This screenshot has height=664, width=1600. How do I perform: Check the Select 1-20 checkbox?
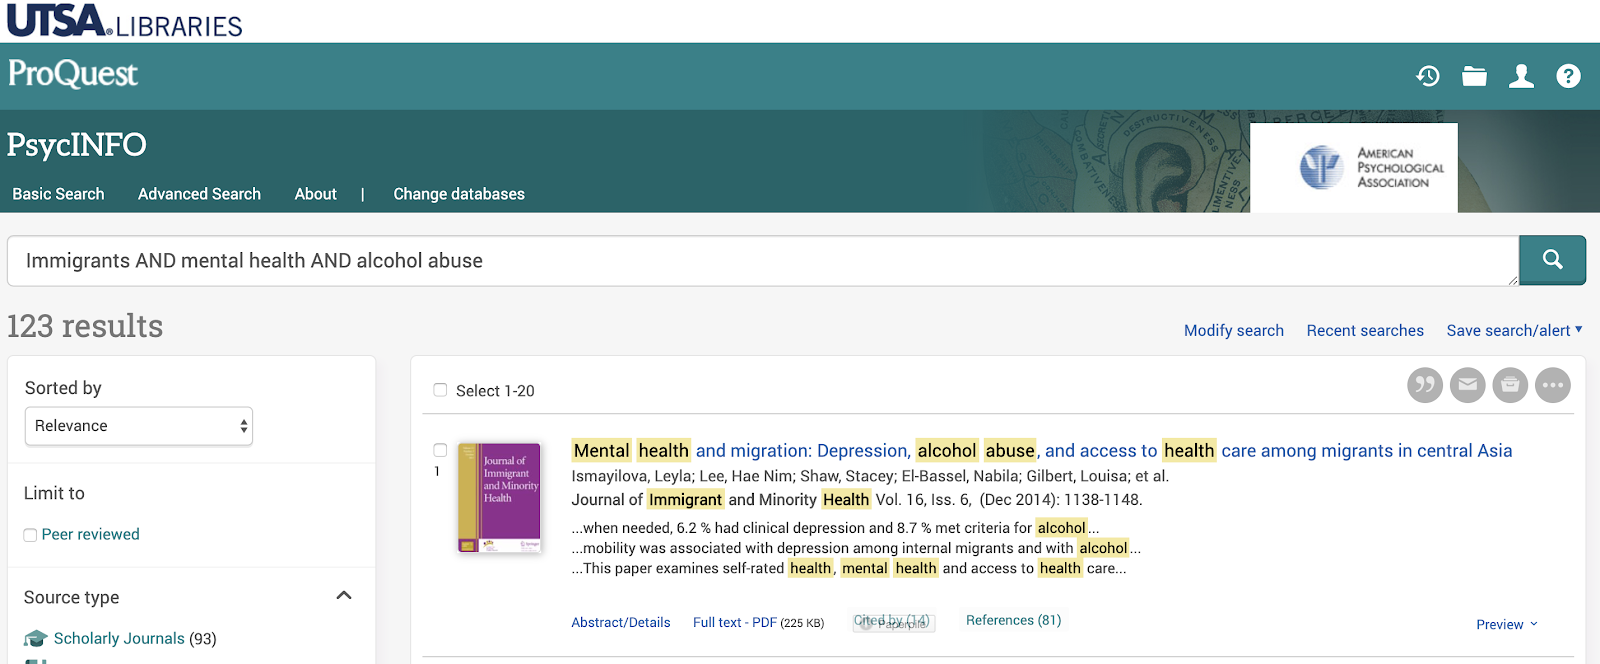pyautogui.click(x=440, y=390)
